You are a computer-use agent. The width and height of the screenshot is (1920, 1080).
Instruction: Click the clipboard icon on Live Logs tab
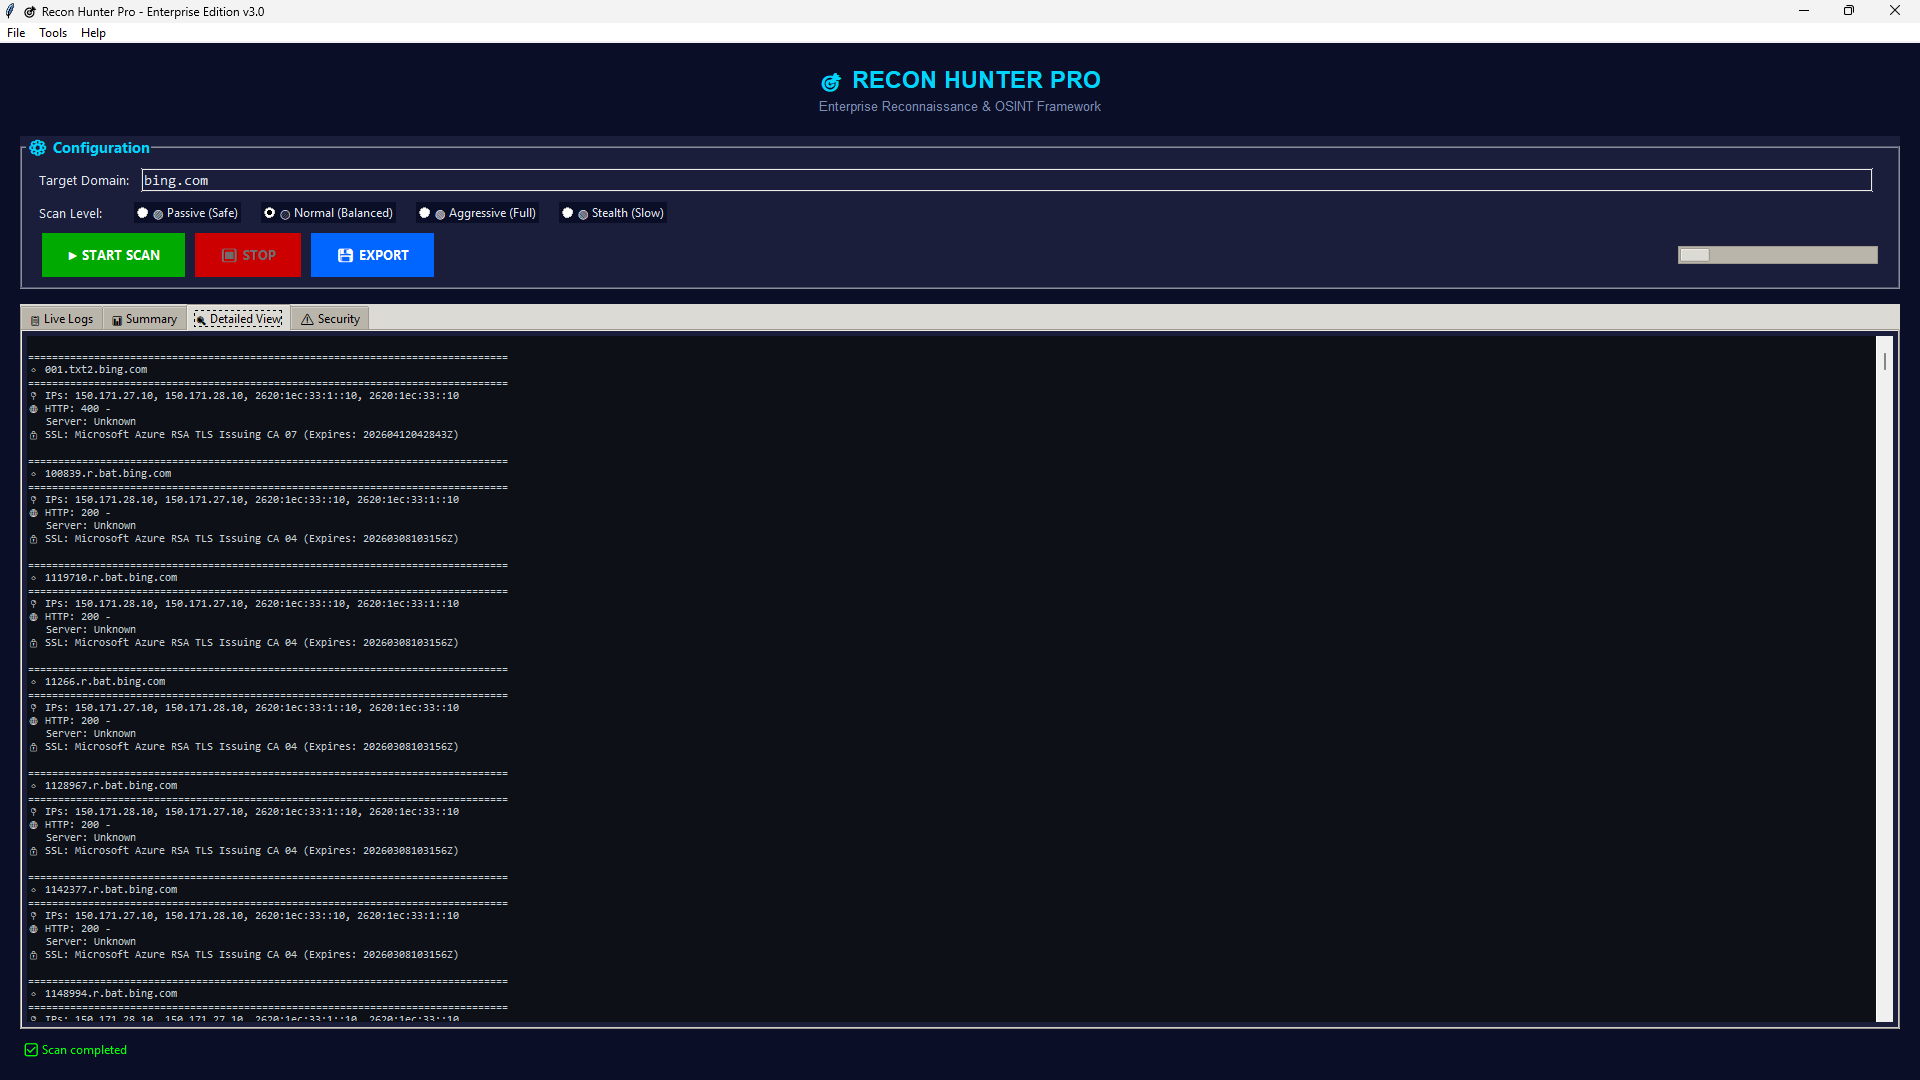tap(35, 320)
